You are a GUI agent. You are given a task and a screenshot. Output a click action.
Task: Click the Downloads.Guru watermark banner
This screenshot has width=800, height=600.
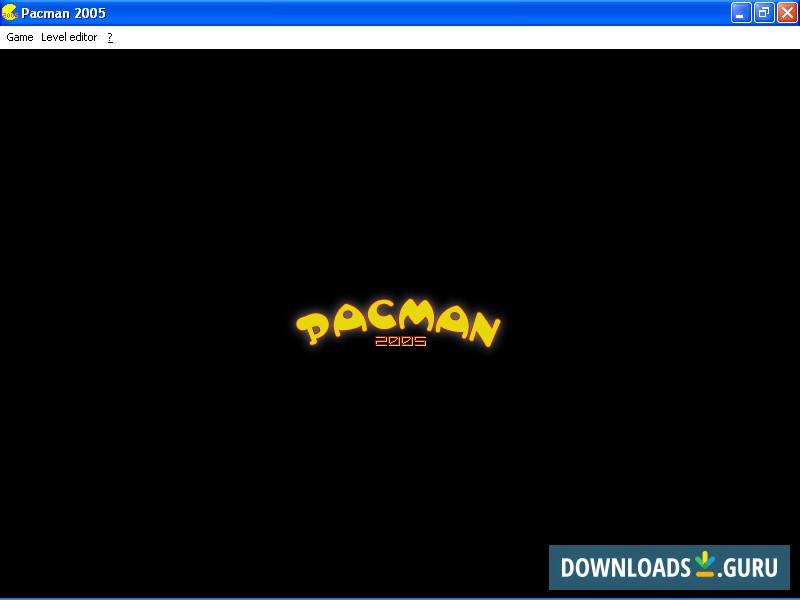click(667, 568)
